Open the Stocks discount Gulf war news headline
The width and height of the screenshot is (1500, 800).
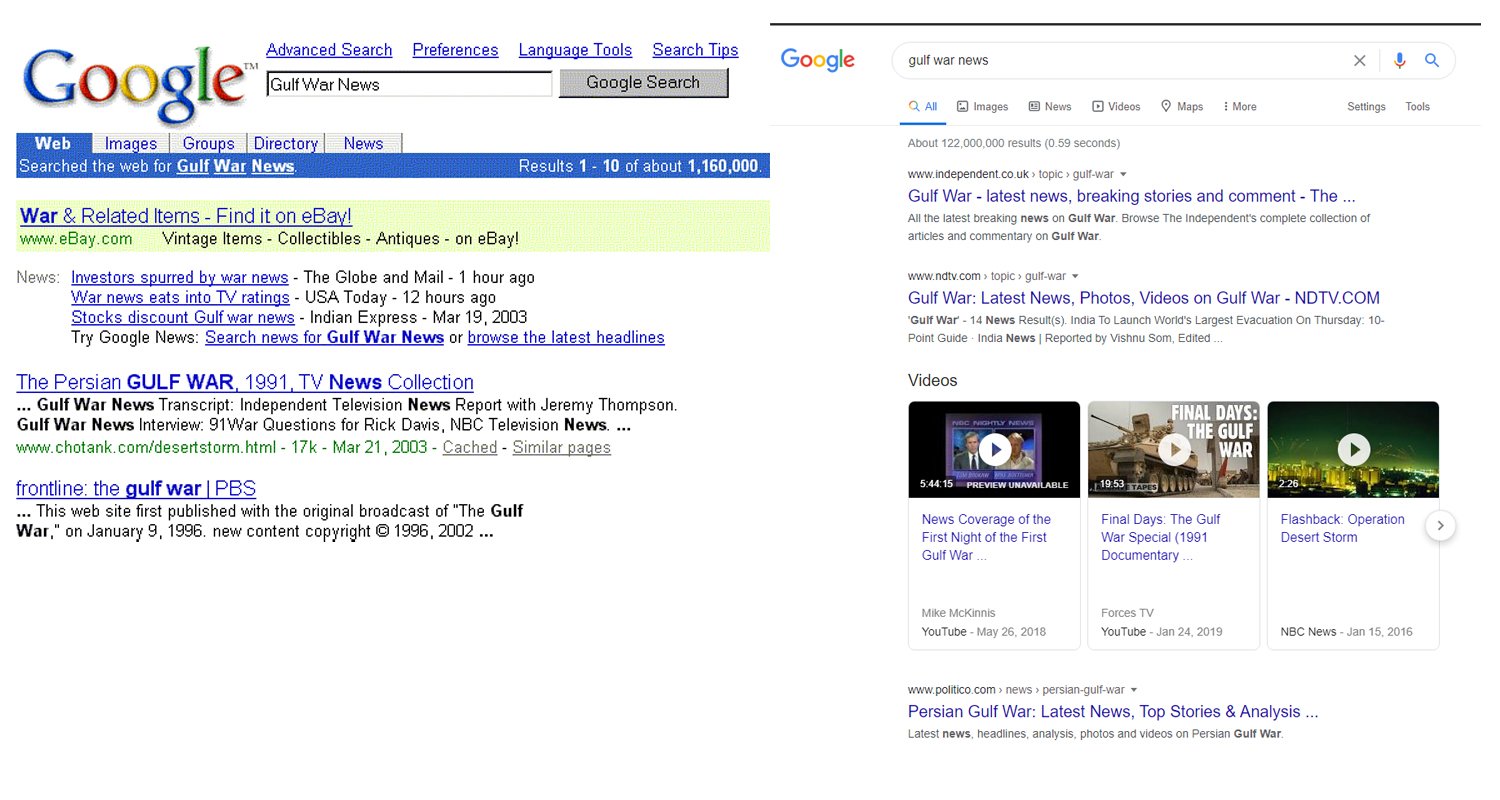tap(183, 318)
